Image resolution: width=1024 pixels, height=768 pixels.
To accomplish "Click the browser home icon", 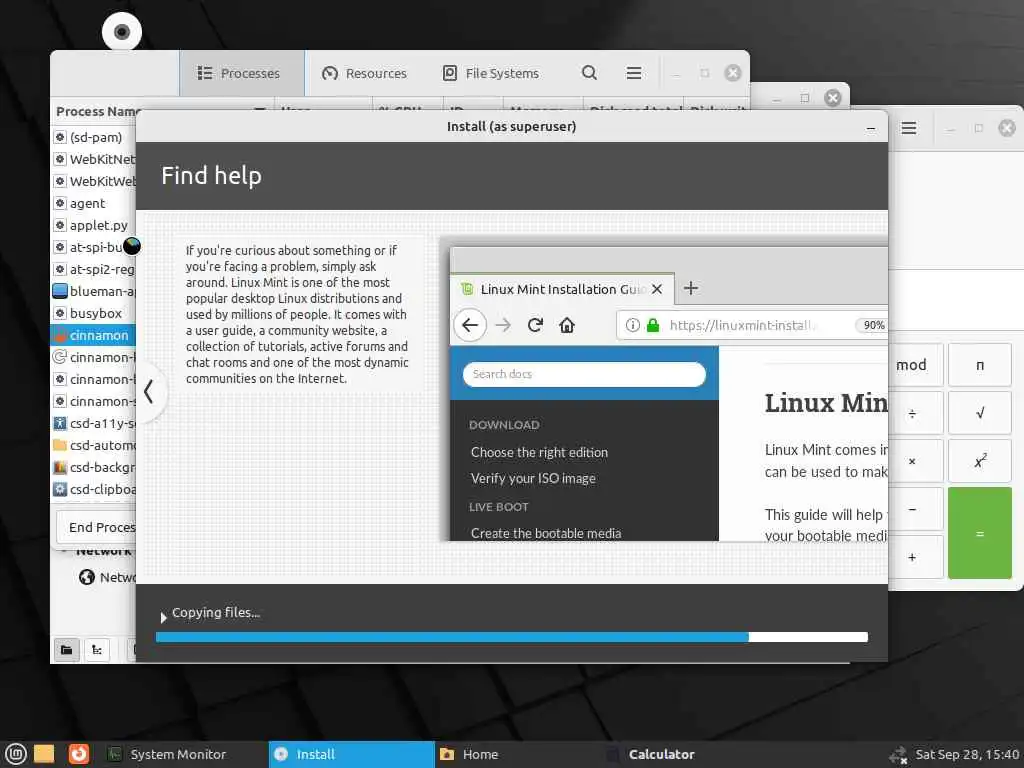I will (567, 325).
